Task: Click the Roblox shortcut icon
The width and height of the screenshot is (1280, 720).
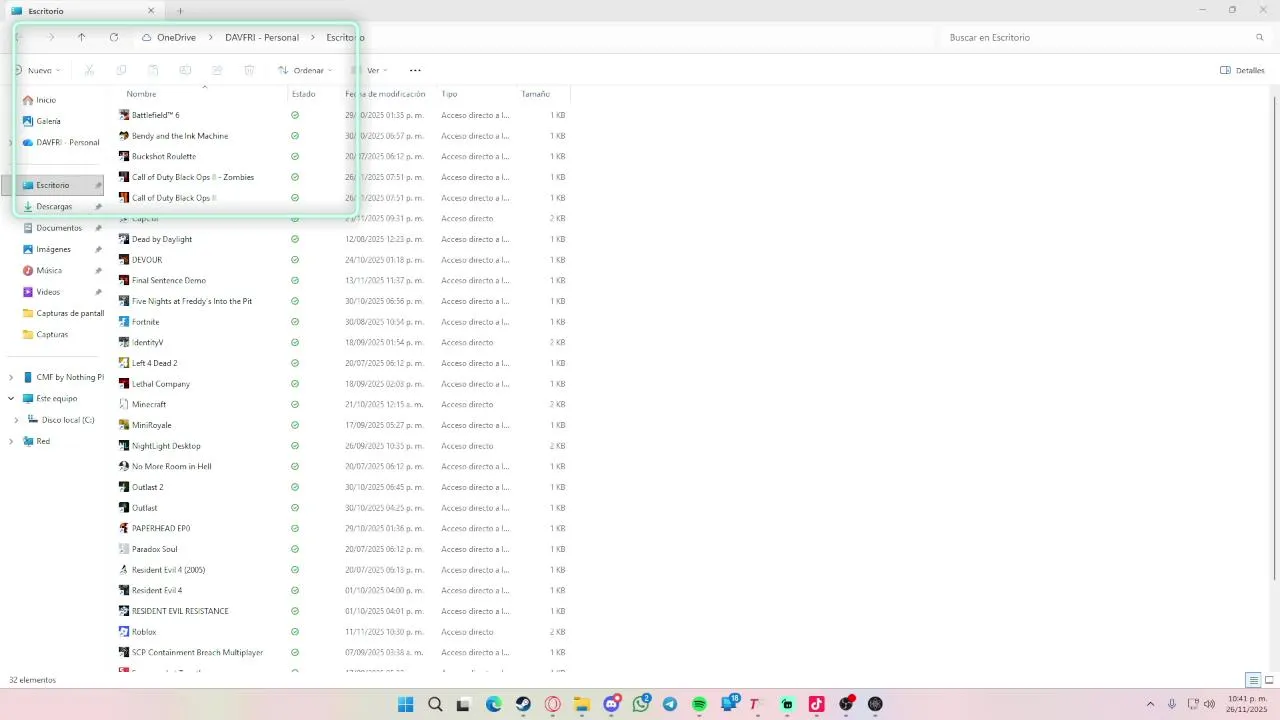Action: [x=124, y=631]
